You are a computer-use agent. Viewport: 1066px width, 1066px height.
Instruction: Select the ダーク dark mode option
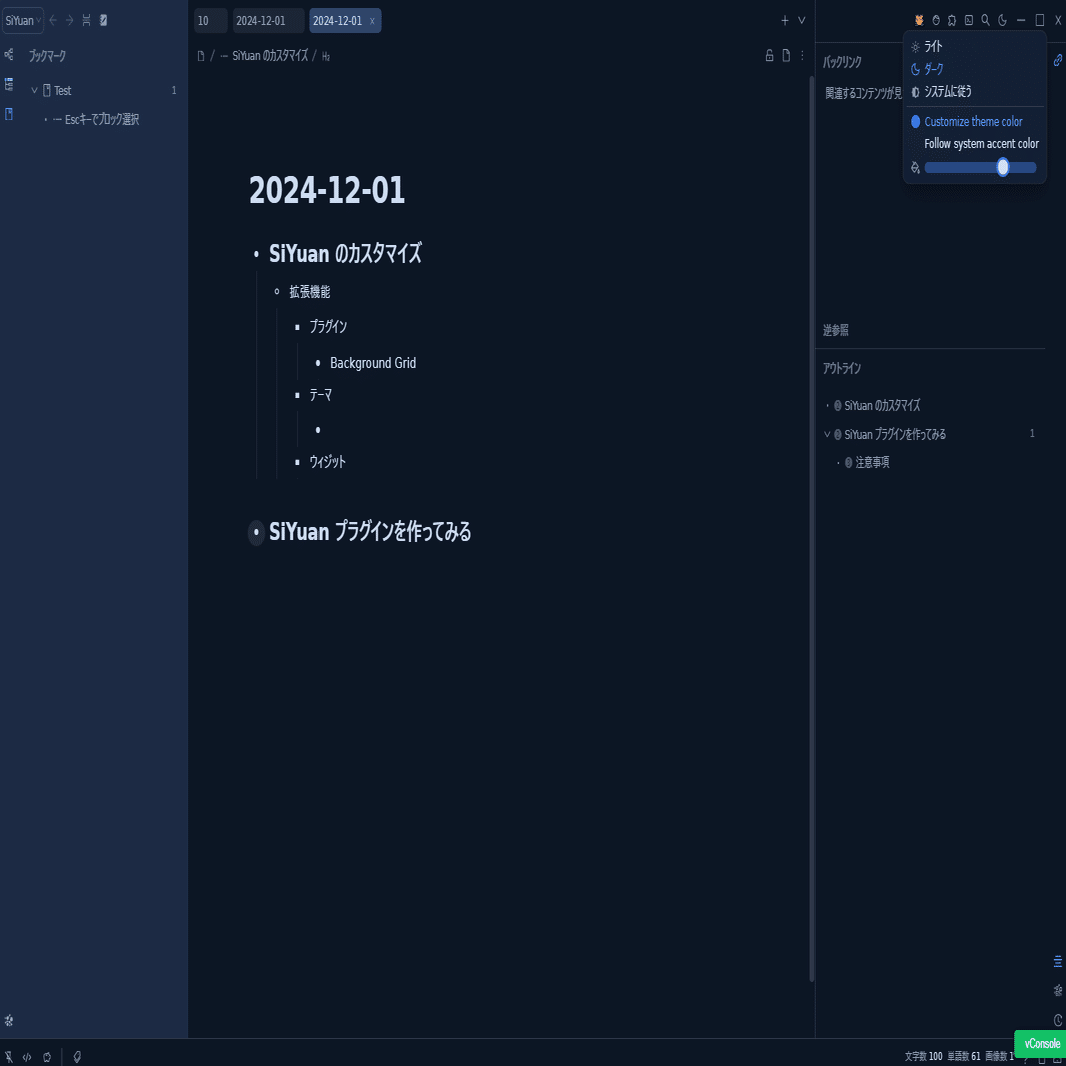pyautogui.click(x=975, y=69)
